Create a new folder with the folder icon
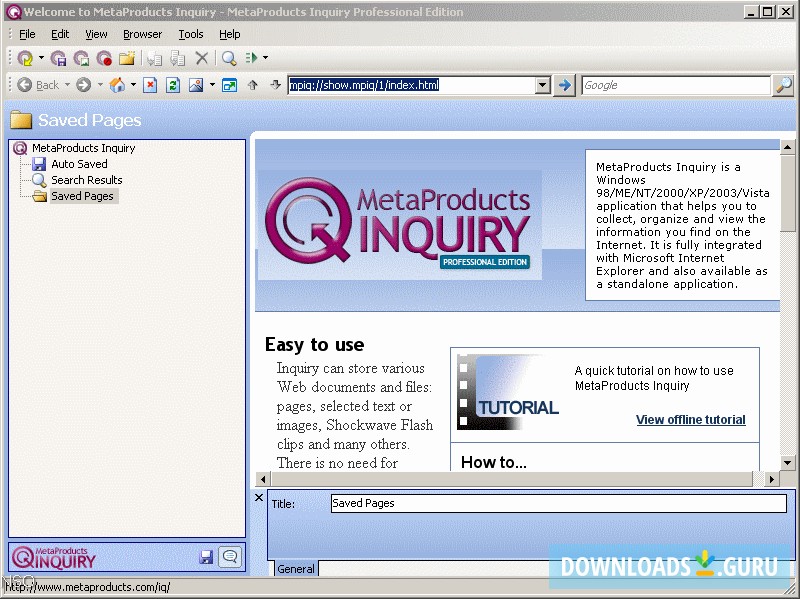 pyautogui.click(x=127, y=58)
